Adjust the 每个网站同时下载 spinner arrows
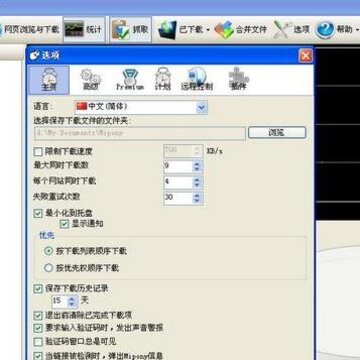This screenshot has height=360, width=360. pyautogui.click(x=197, y=182)
